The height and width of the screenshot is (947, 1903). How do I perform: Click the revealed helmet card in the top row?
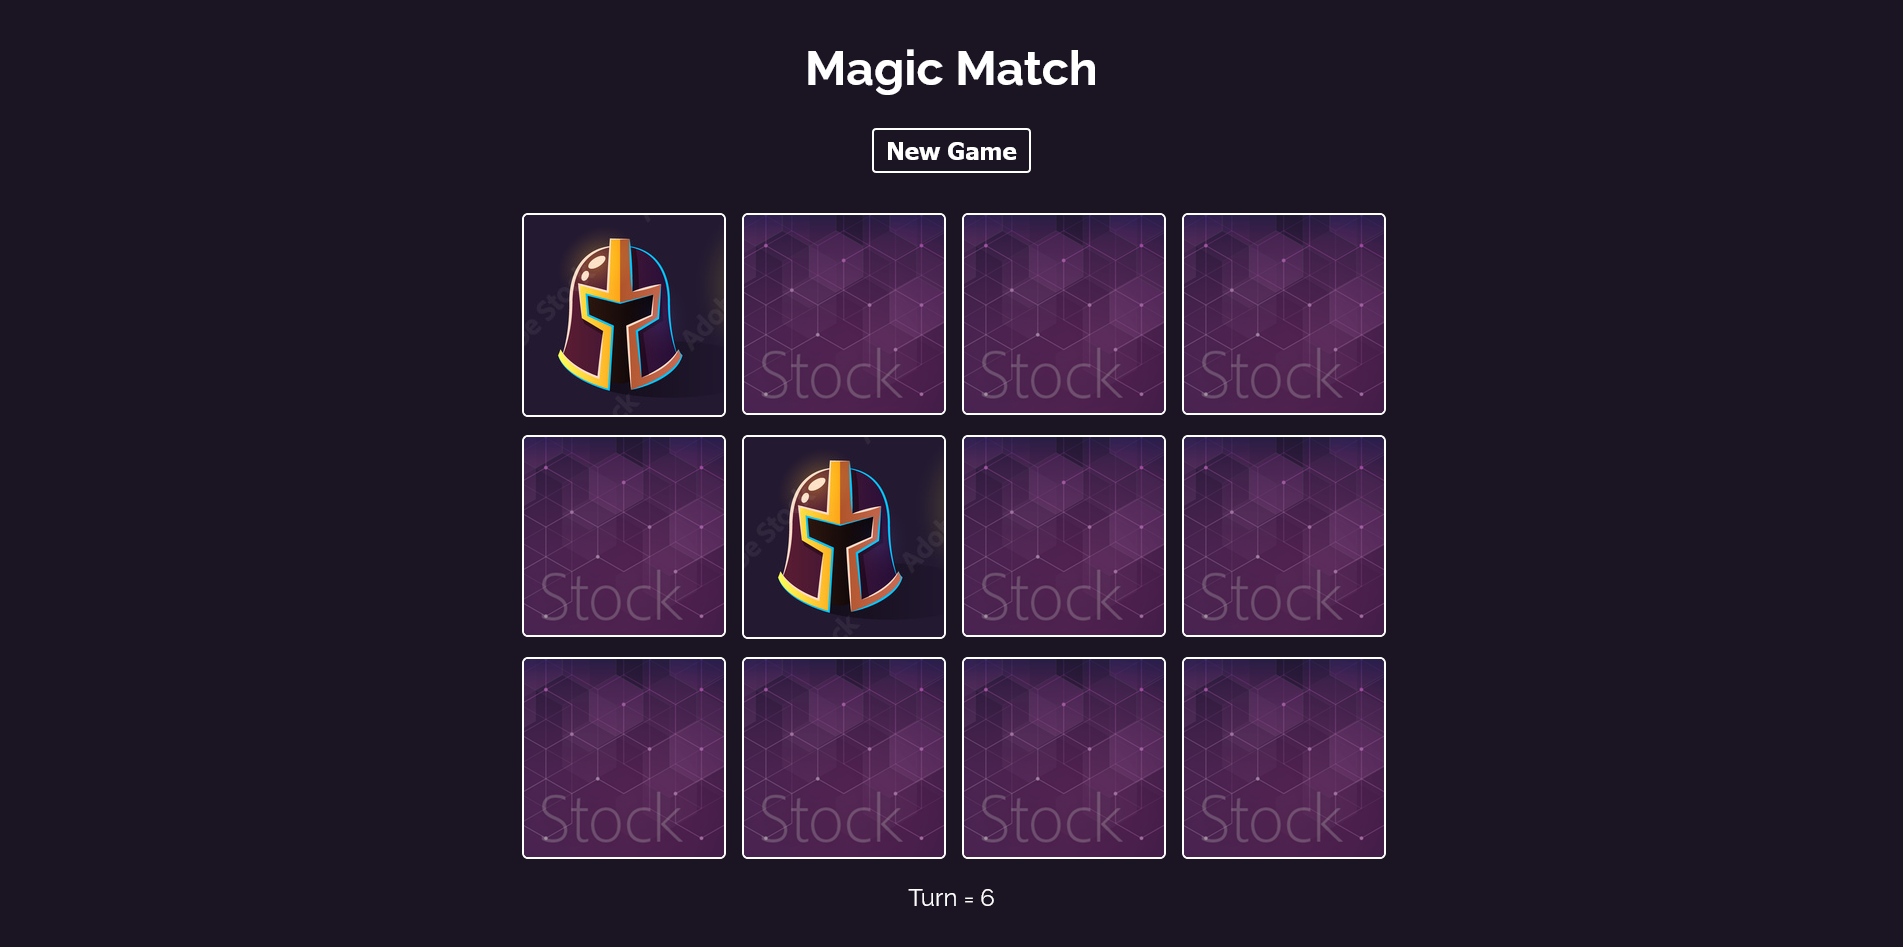coord(624,315)
